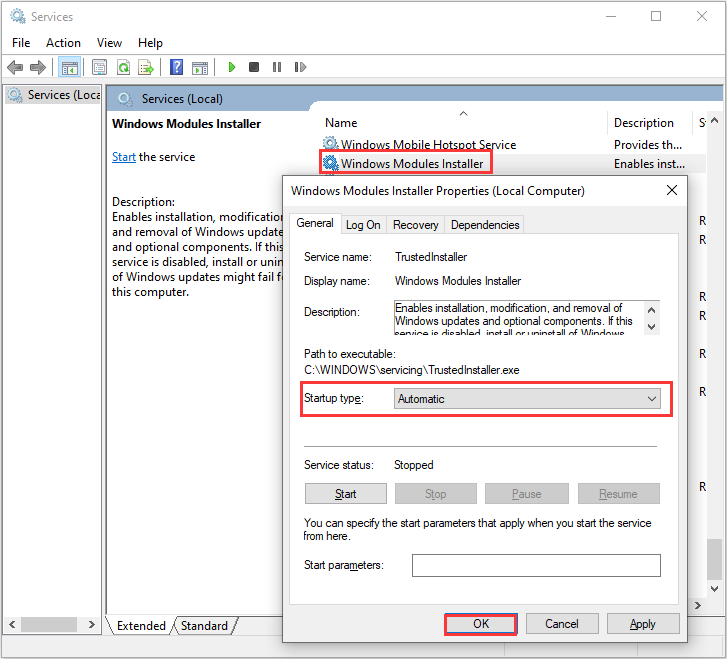Open the Startup type dropdown
Viewport: 727px width, 659px height.
[528, 399]
